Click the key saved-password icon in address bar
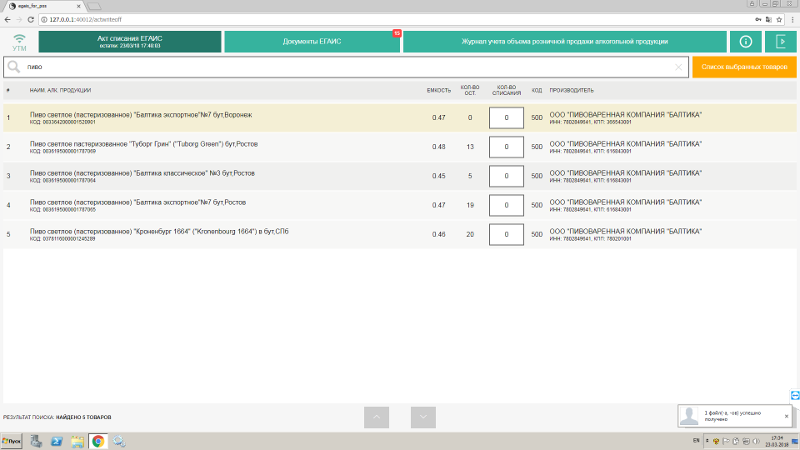Viewport: 800px width, 450px height. 758,19
